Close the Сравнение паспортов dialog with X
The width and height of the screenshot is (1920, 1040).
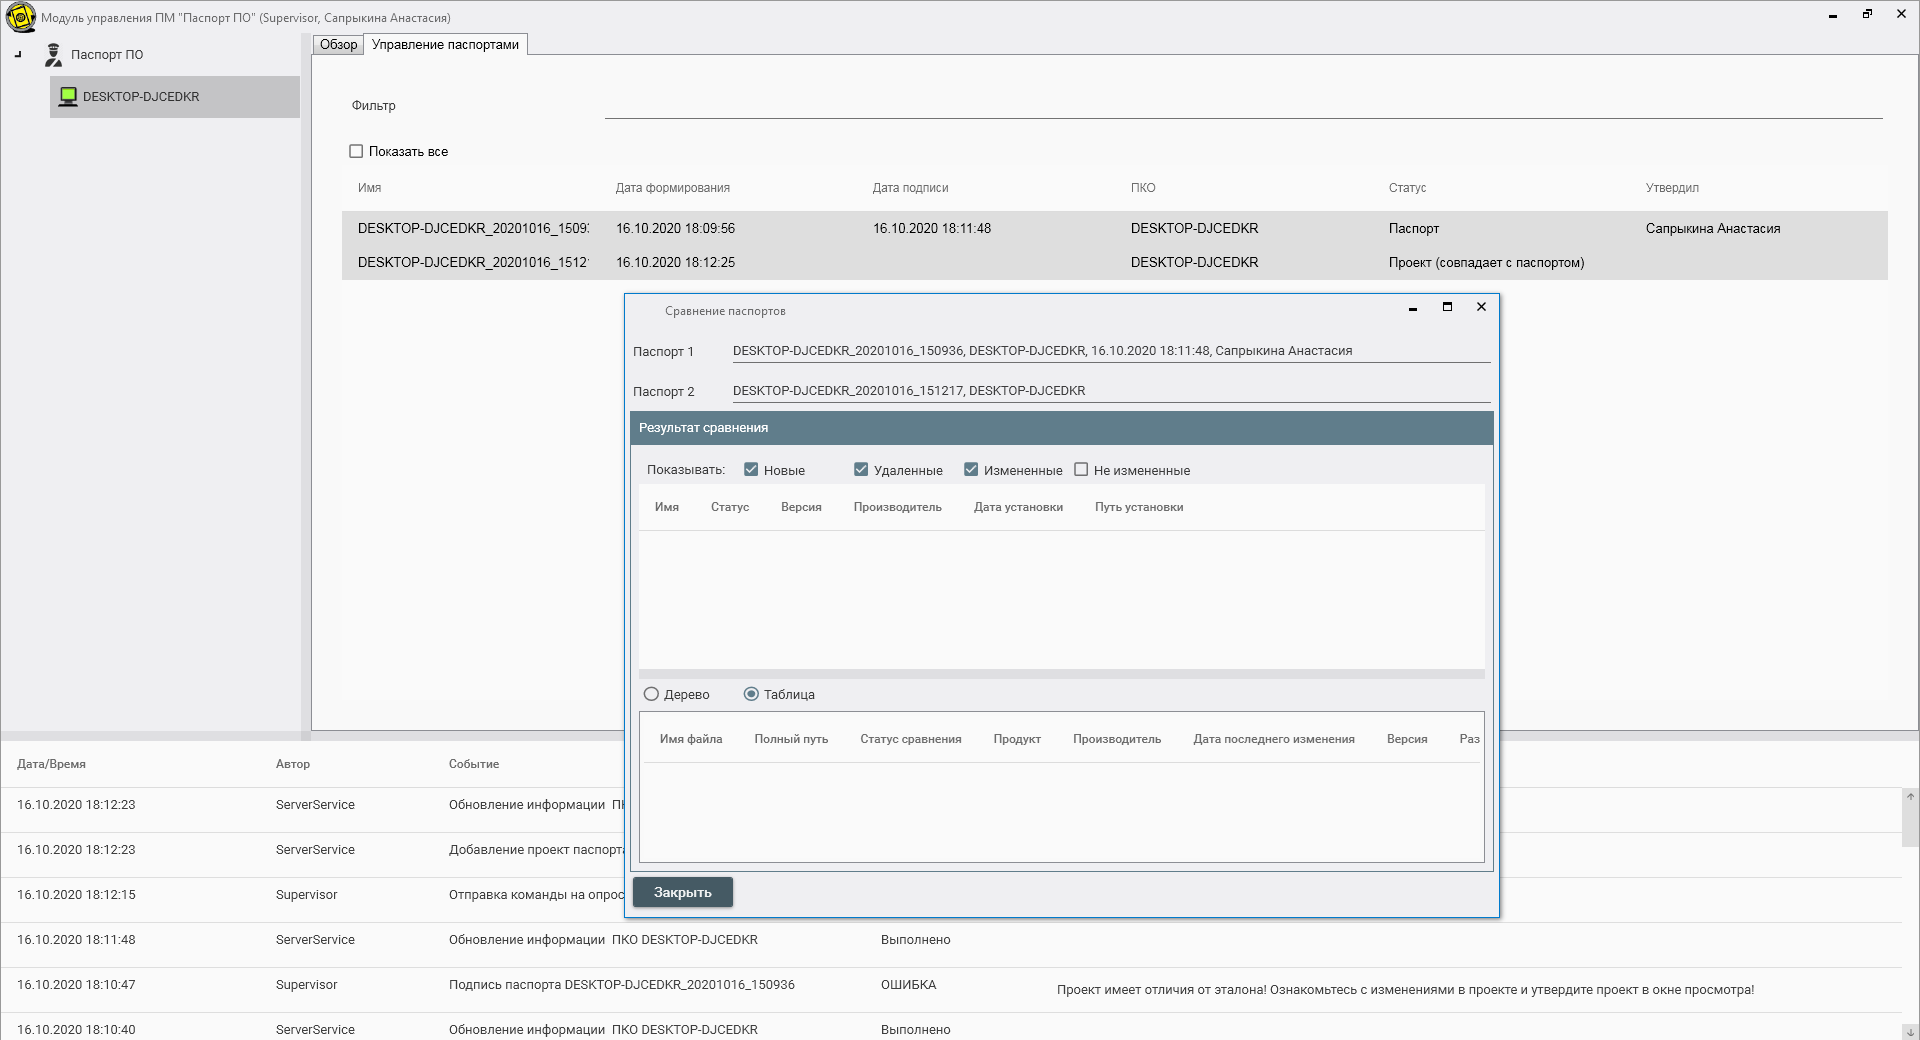[1481, 307]
